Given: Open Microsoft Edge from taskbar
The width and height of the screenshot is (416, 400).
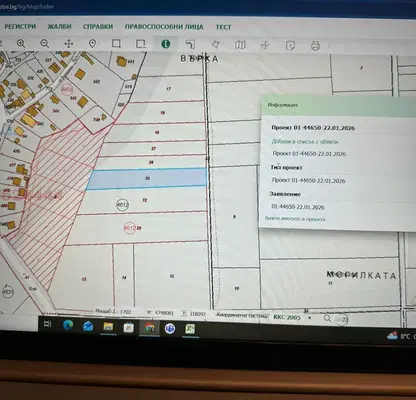Looking at the screenshot, I should pyautogui.click(x=68, y=325).
